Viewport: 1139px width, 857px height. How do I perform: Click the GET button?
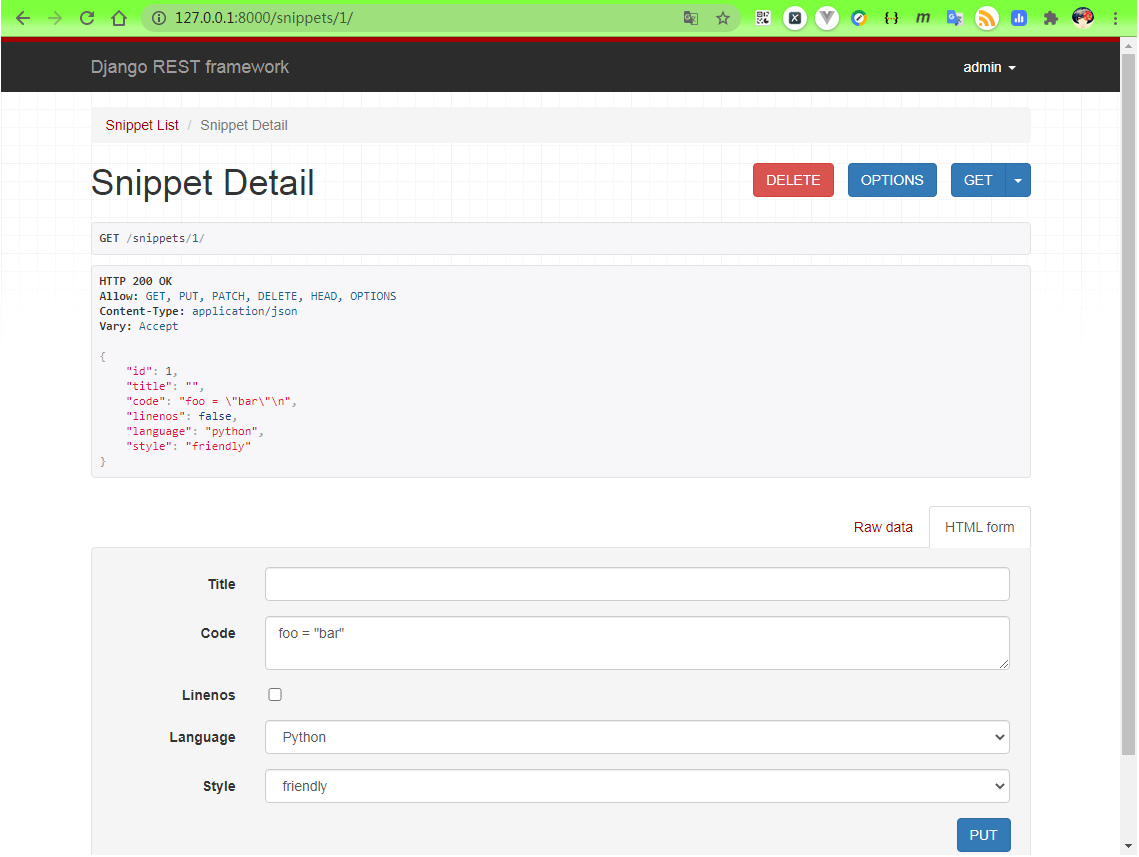tap(978, 180)
